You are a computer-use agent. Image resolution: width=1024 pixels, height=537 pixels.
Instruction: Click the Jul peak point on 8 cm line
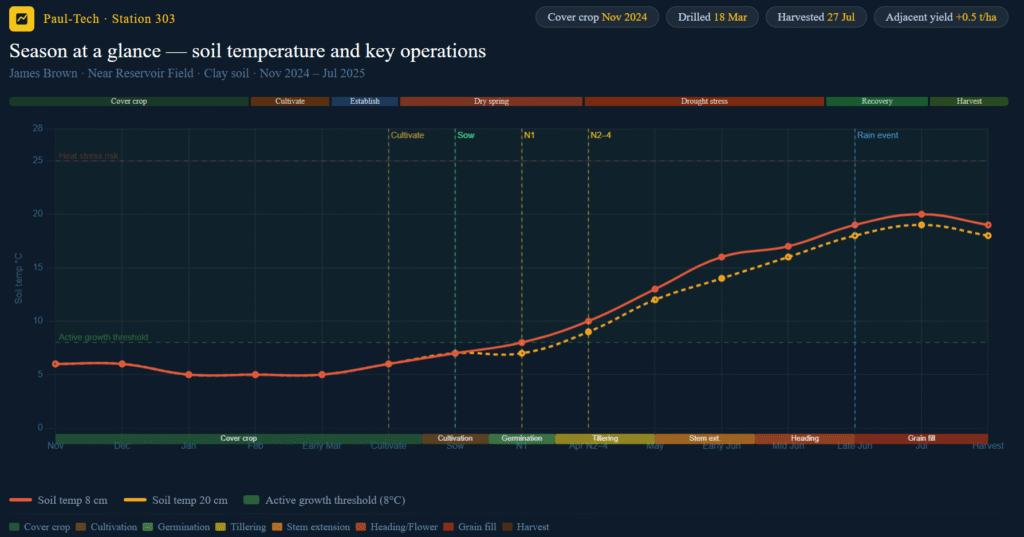921,214
